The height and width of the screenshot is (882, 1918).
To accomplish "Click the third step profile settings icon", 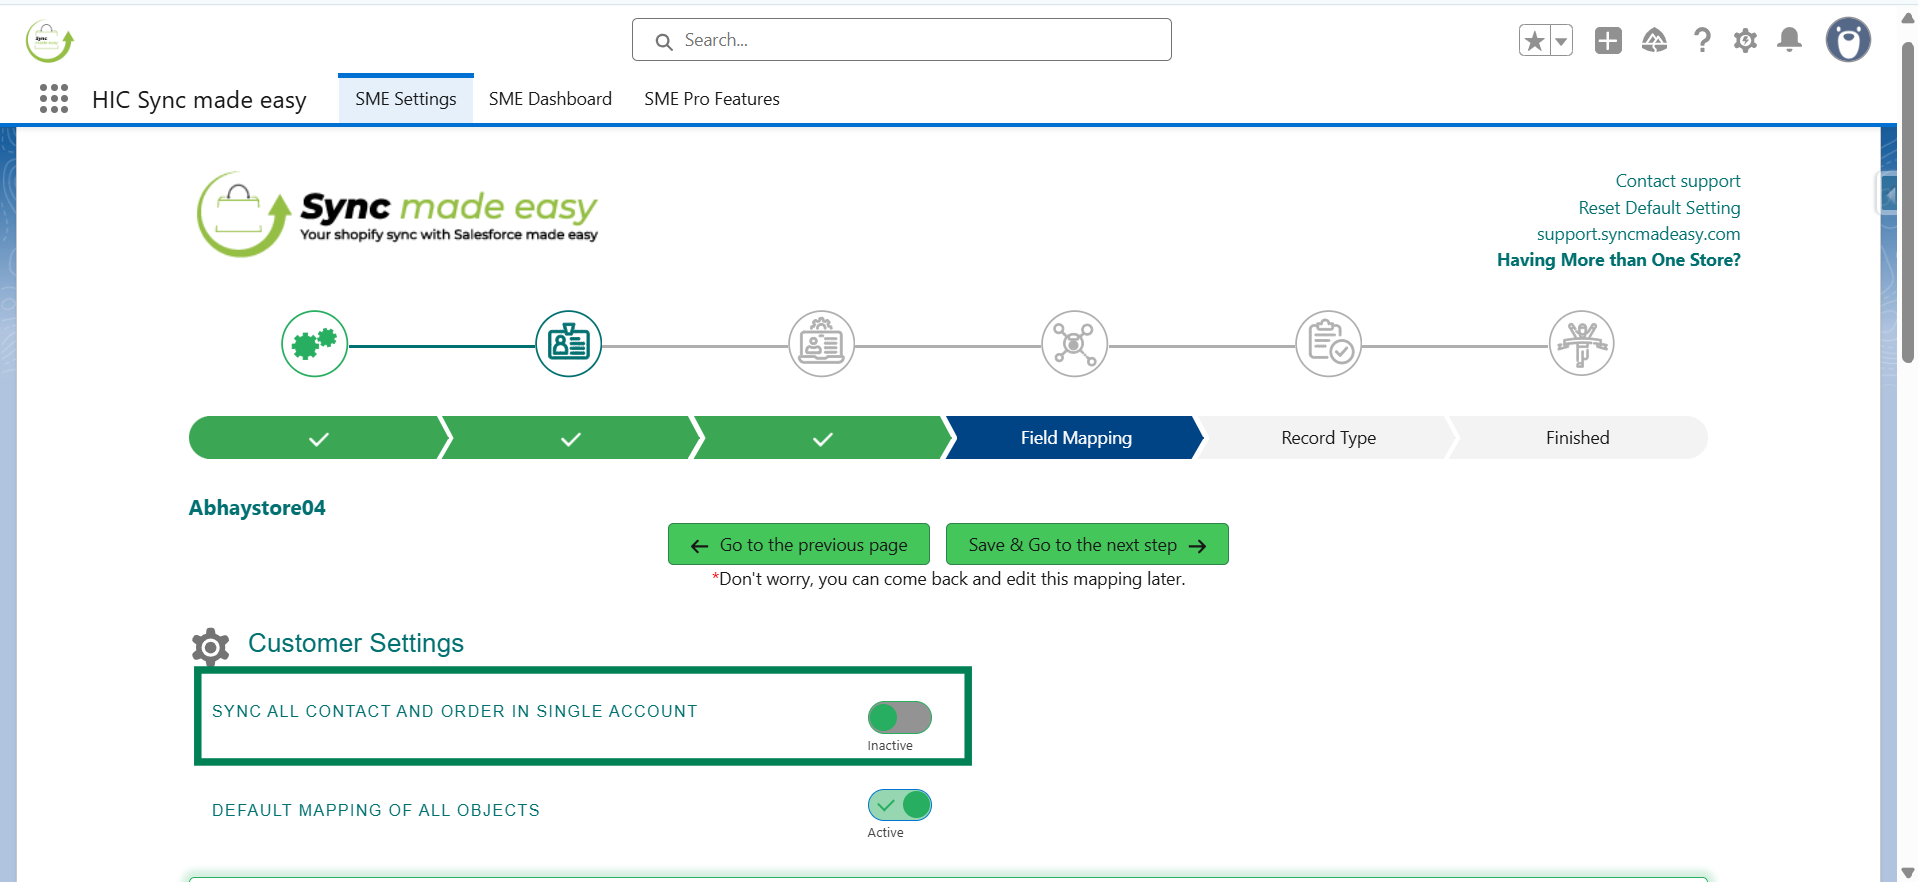I will click(x=822, y=344).
